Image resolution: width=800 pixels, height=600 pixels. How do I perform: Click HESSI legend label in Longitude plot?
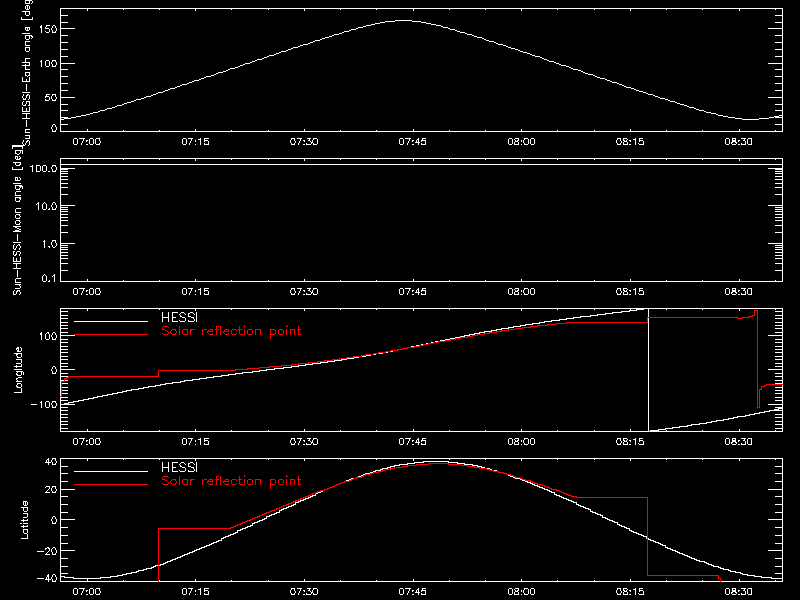point(179,317)
